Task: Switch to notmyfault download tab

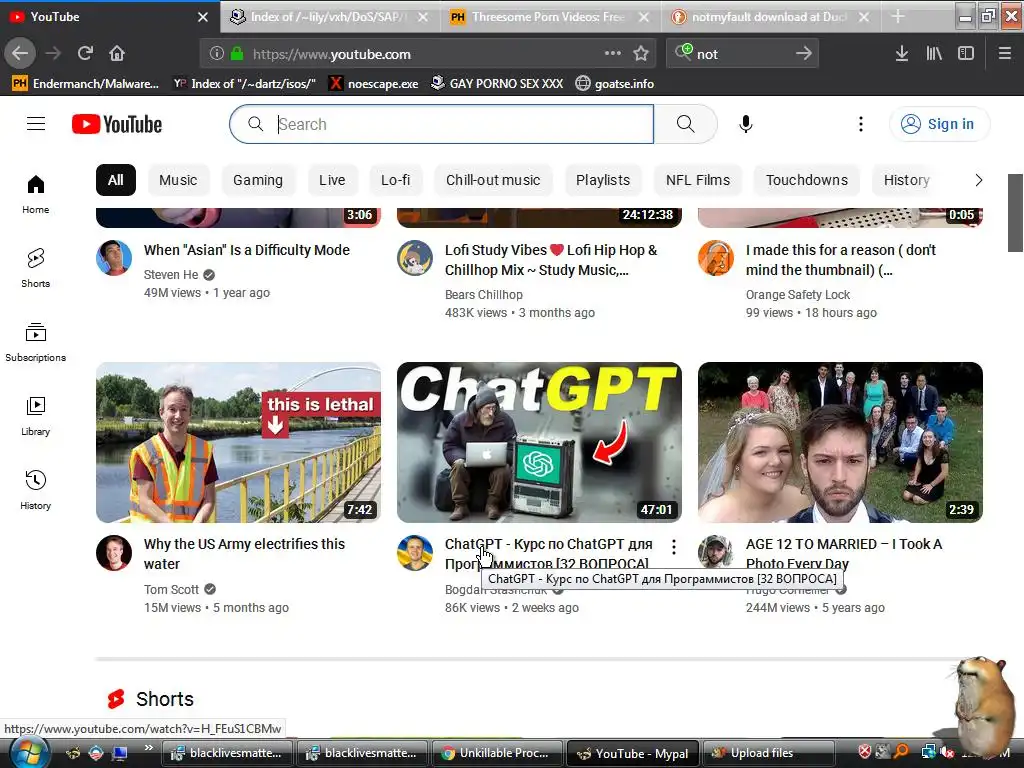Action: [771, 17]
